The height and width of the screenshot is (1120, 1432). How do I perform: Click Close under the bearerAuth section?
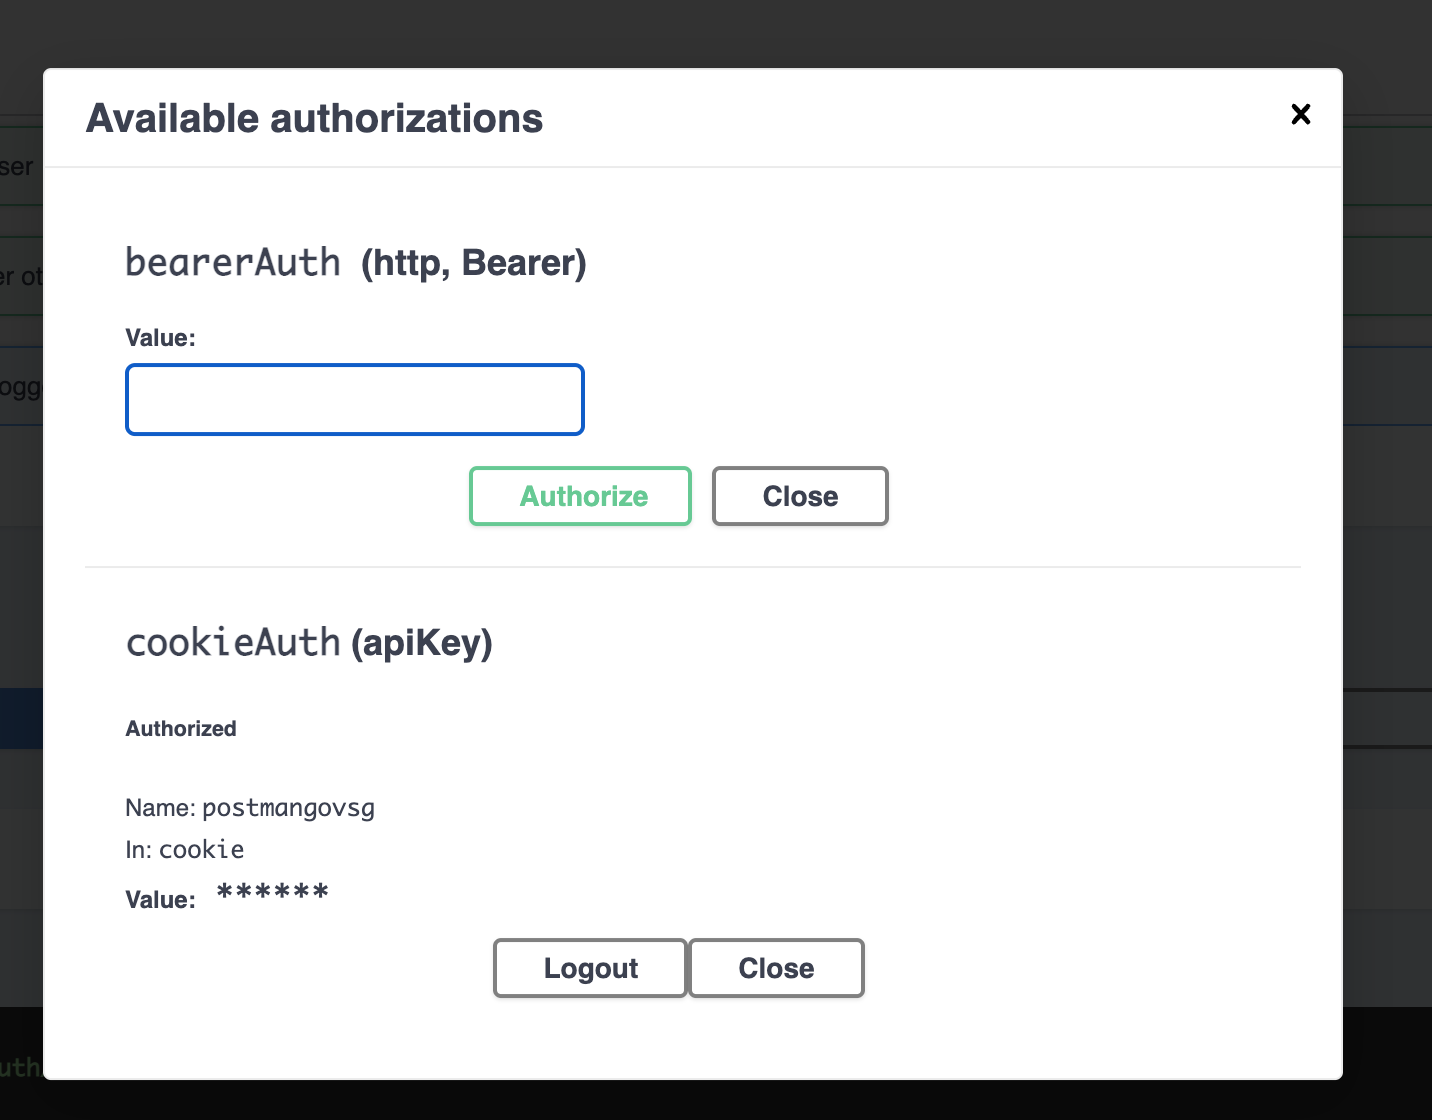799,496
